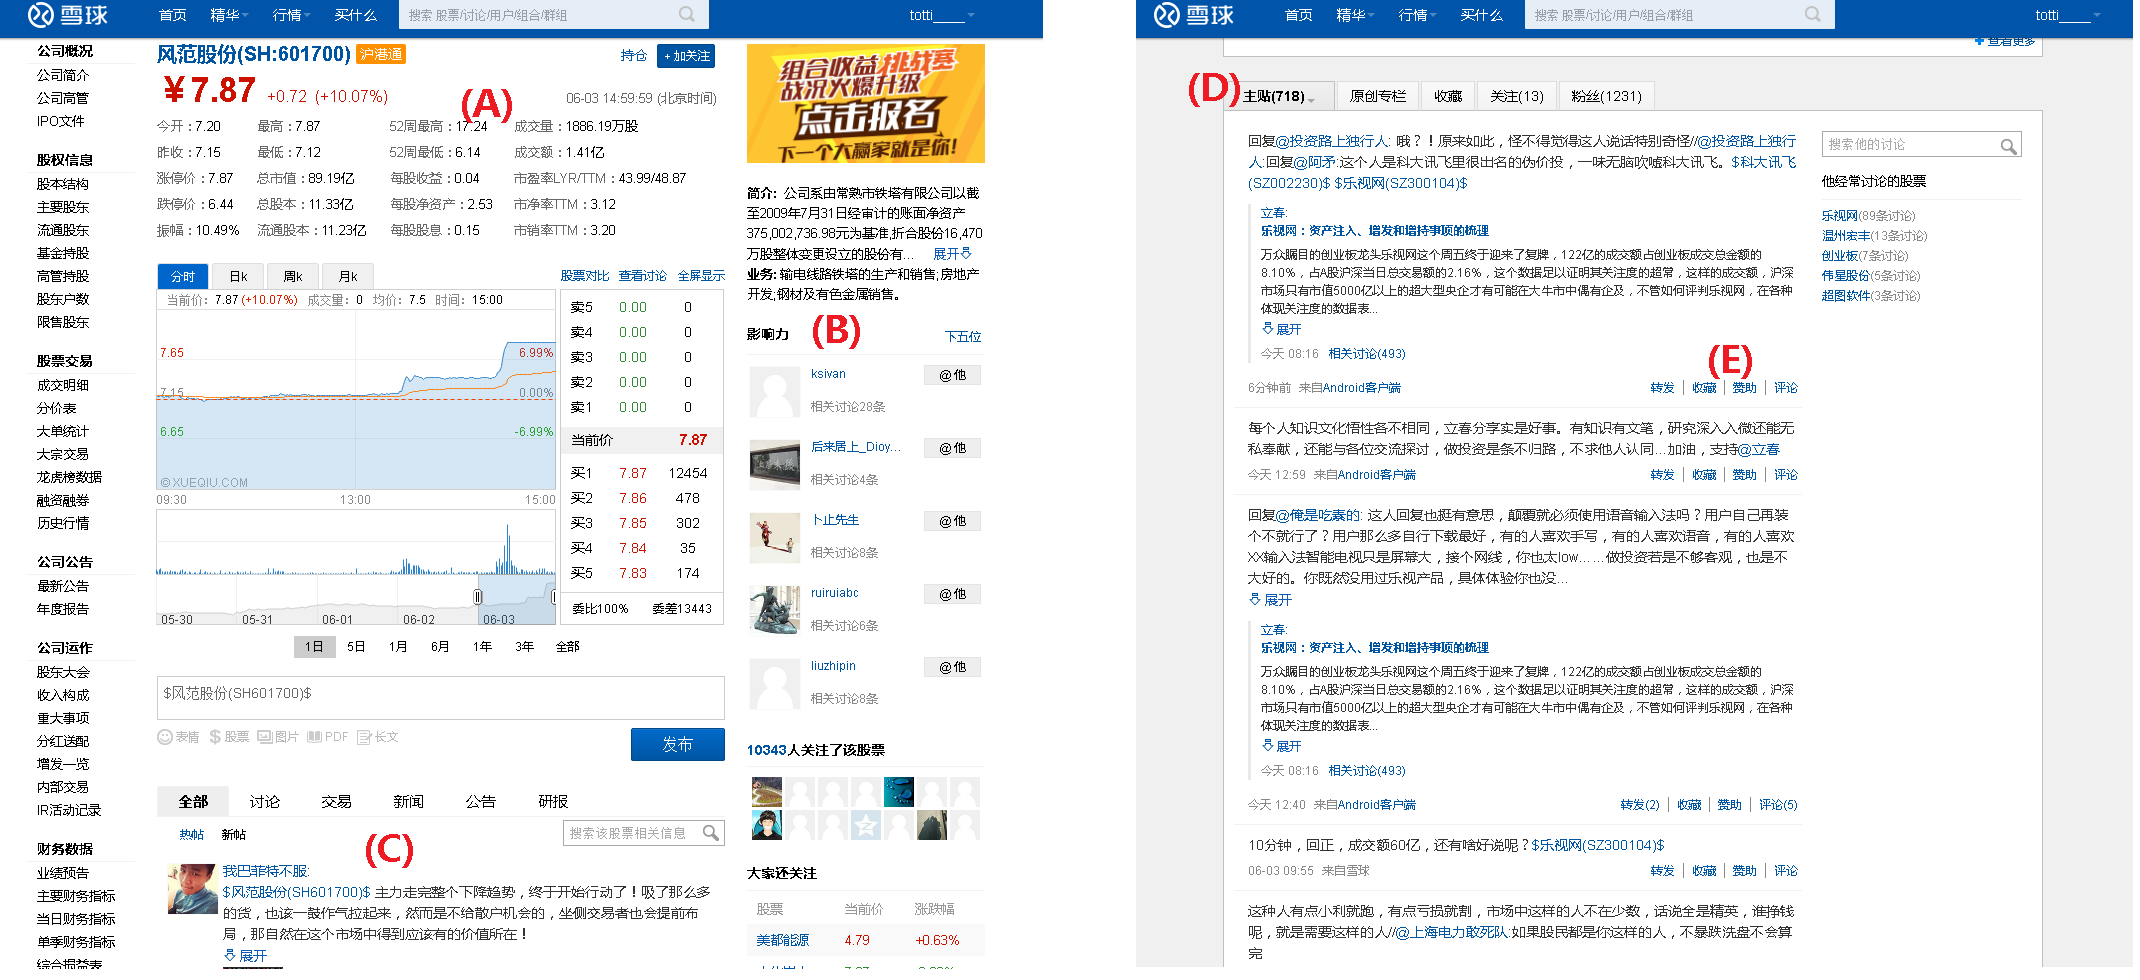Click magnifier in 搜索他的讨论 box

pos(2007,146)
